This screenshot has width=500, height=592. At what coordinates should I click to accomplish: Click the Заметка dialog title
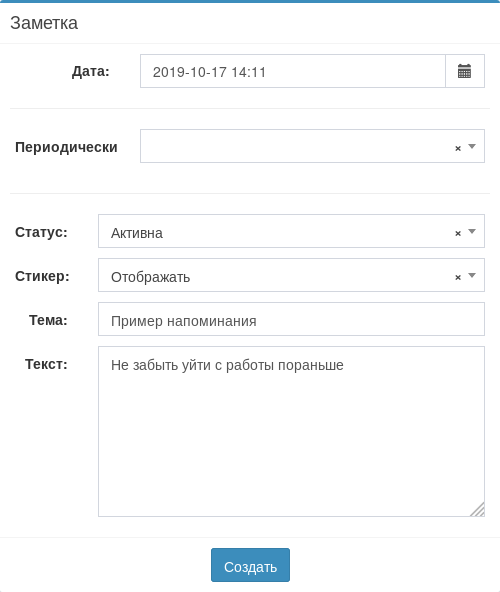[x=44, y=23]
